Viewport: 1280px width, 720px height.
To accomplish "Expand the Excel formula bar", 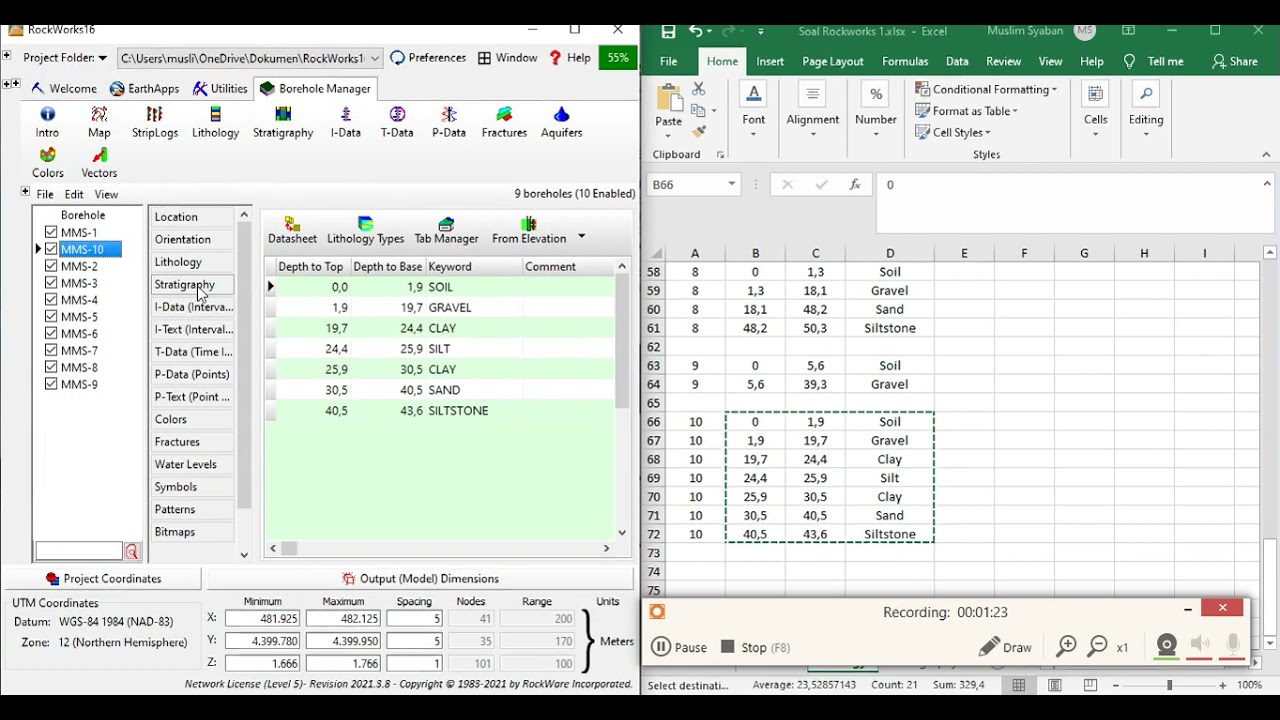I will coord(1267,184).
